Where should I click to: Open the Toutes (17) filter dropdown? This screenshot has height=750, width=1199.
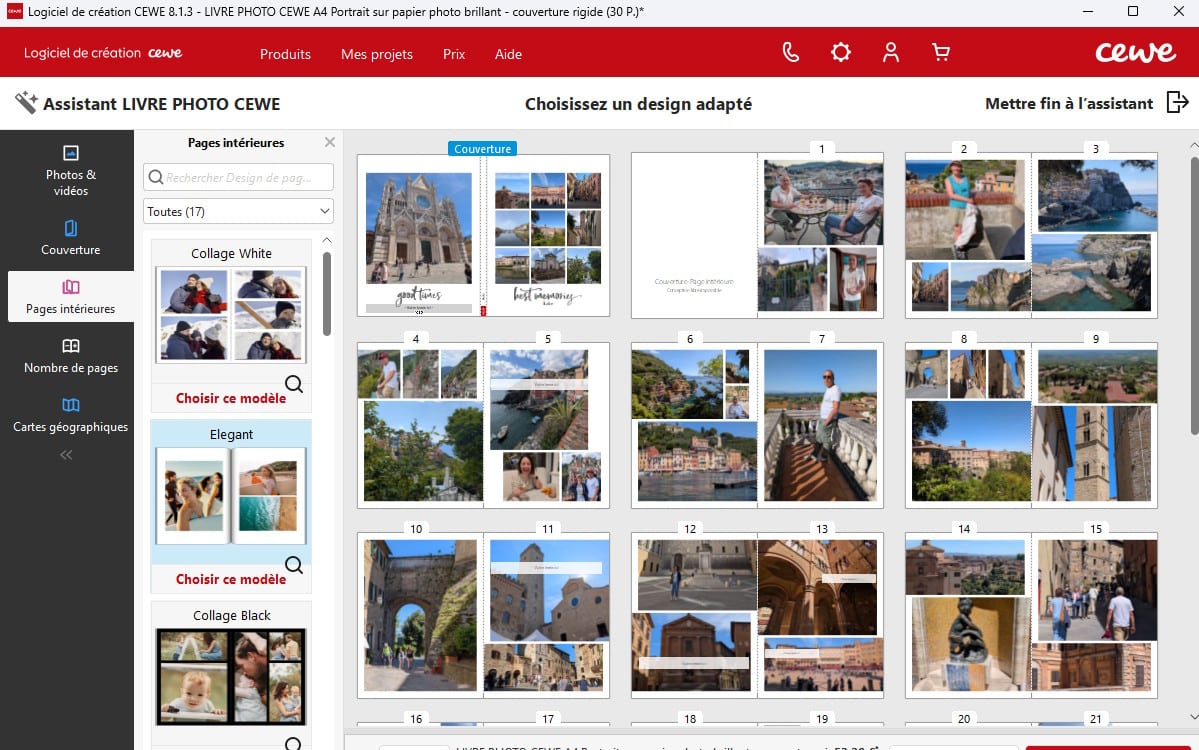coord(239,211)
